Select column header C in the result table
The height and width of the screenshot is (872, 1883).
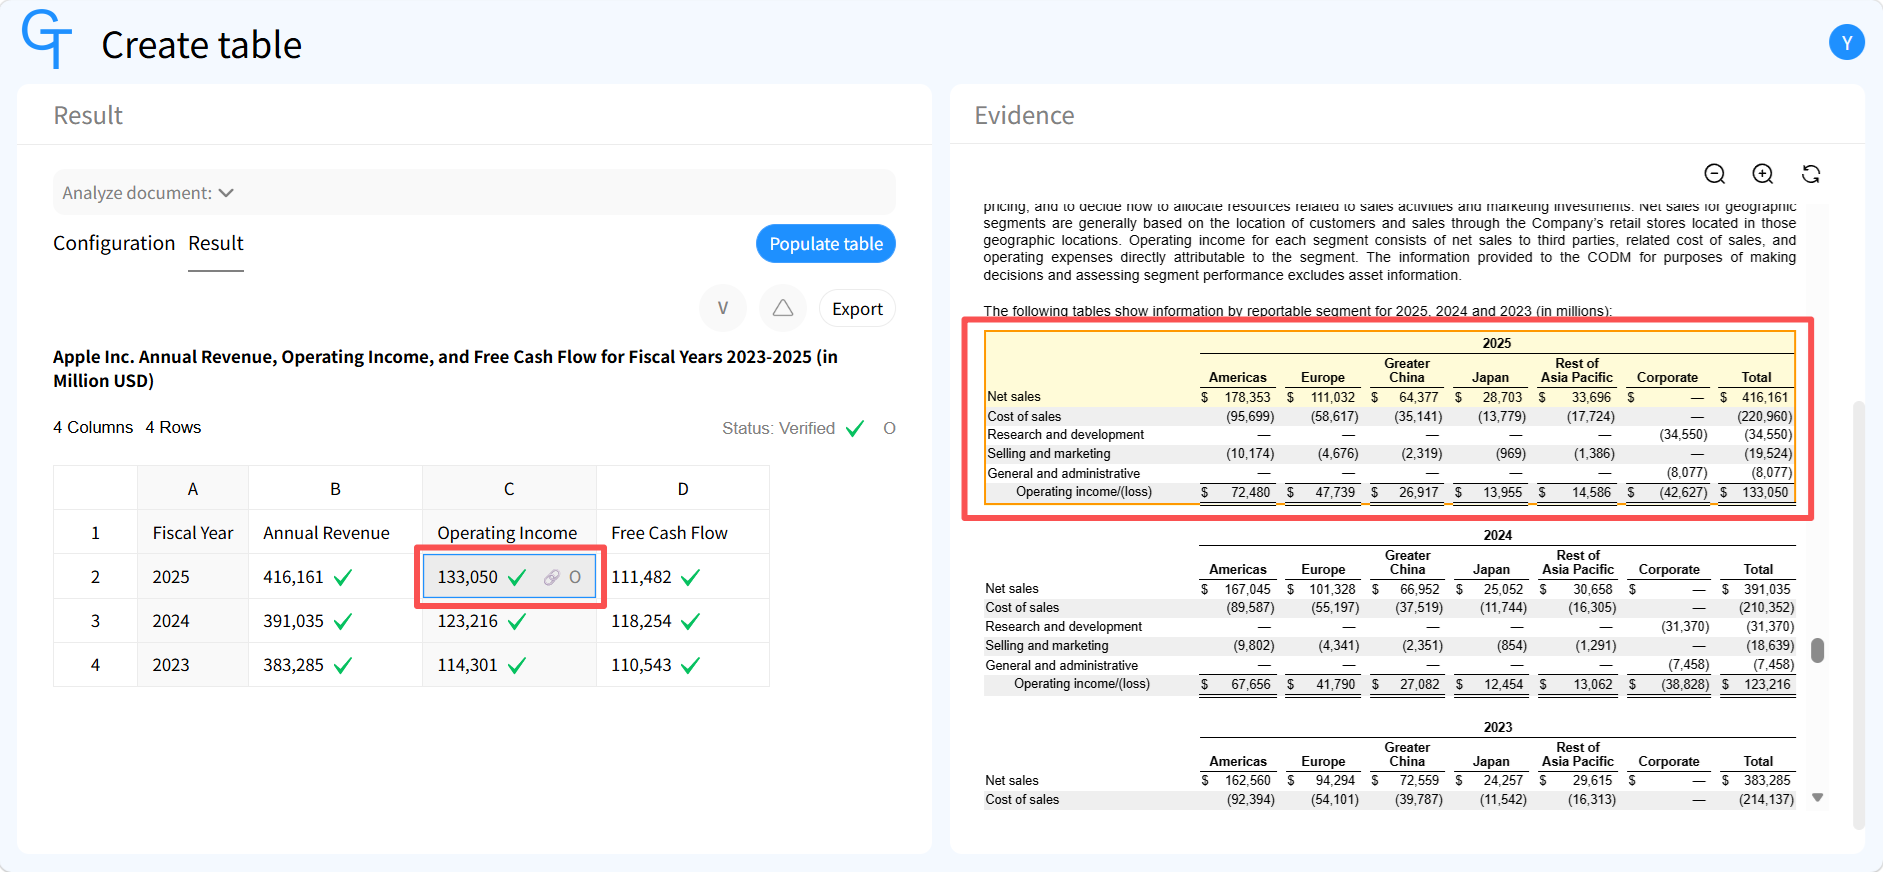click(509, 488)
